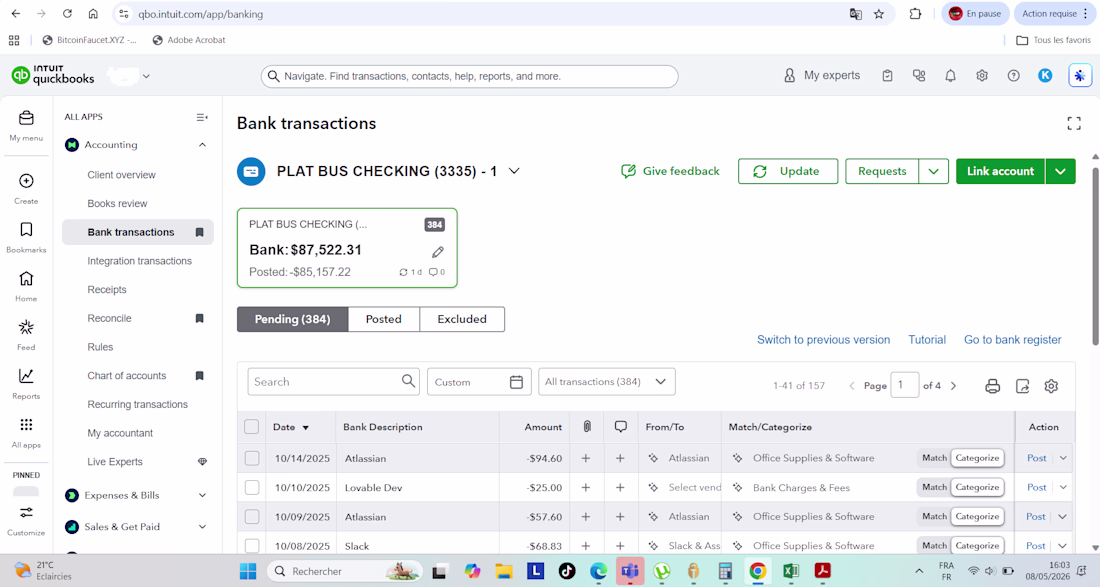Open the calendar icon in Custom date field
1100x587 pixels.
tap(516, 382)
